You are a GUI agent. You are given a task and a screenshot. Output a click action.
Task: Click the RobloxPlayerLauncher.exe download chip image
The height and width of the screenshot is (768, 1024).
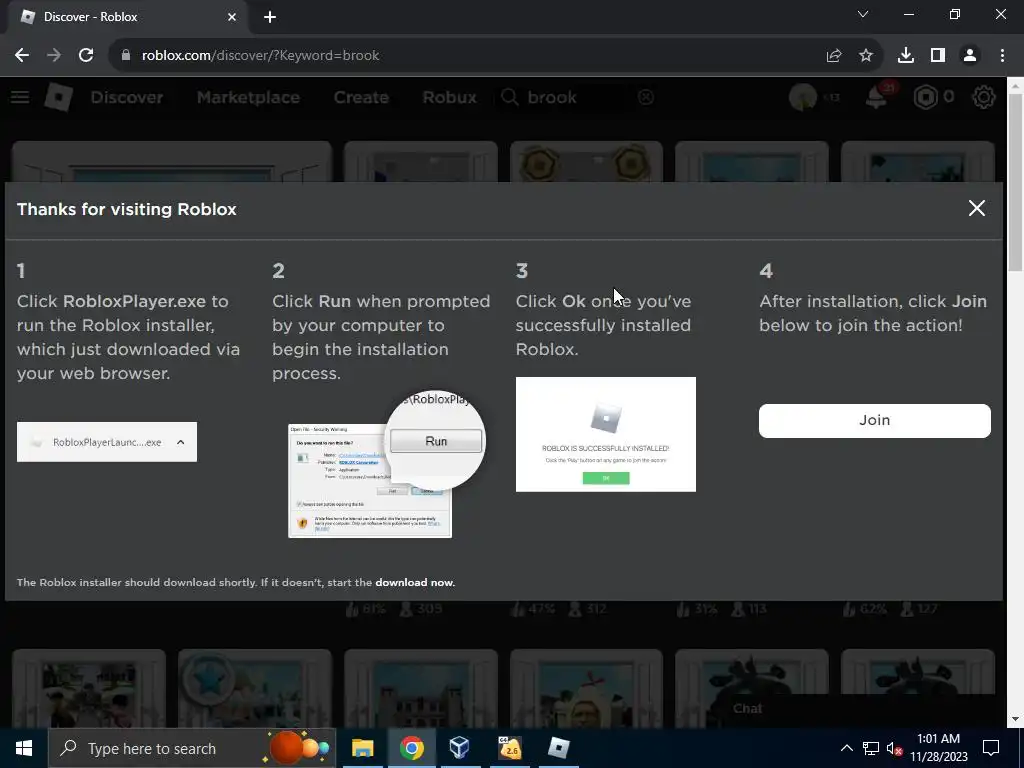click(107, 442)
